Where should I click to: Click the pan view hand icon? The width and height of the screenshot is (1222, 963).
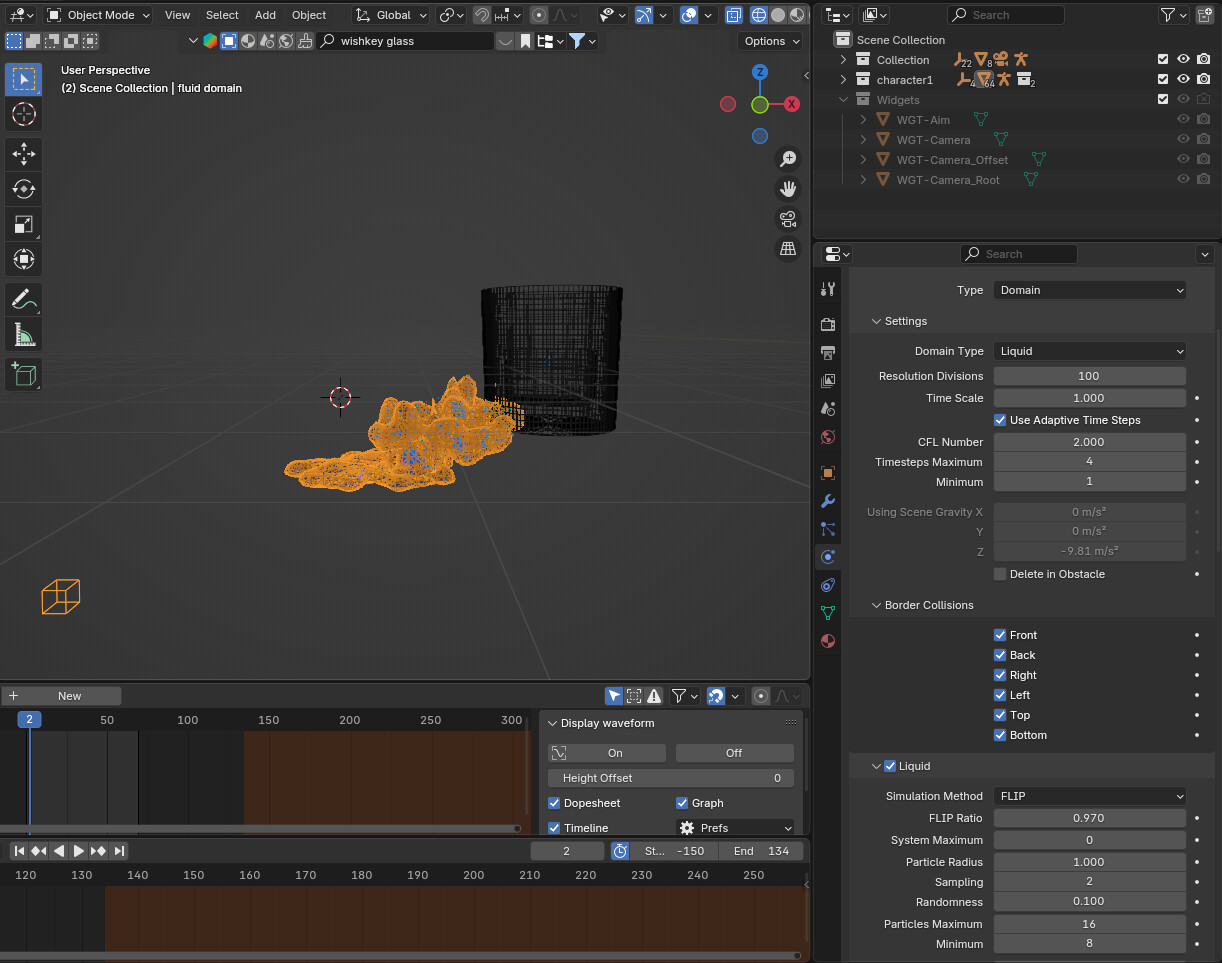788,189
